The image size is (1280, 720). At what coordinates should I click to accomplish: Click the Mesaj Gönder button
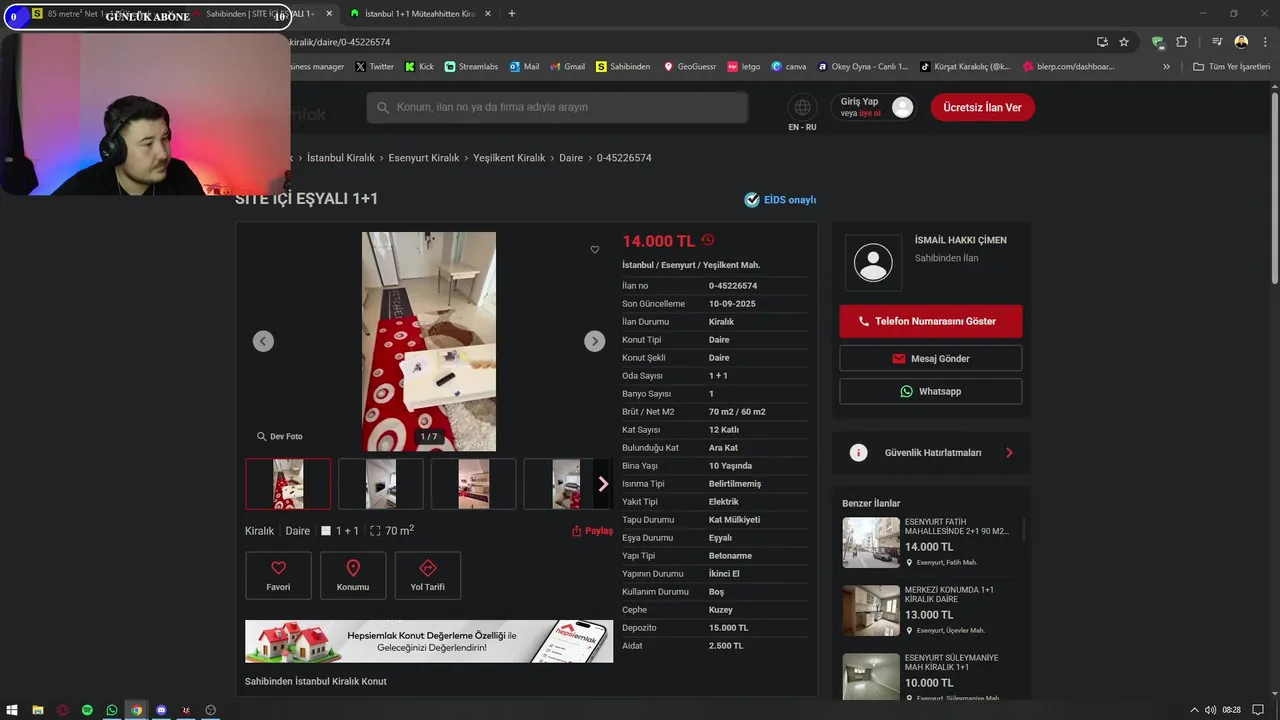tap(931, 358)
